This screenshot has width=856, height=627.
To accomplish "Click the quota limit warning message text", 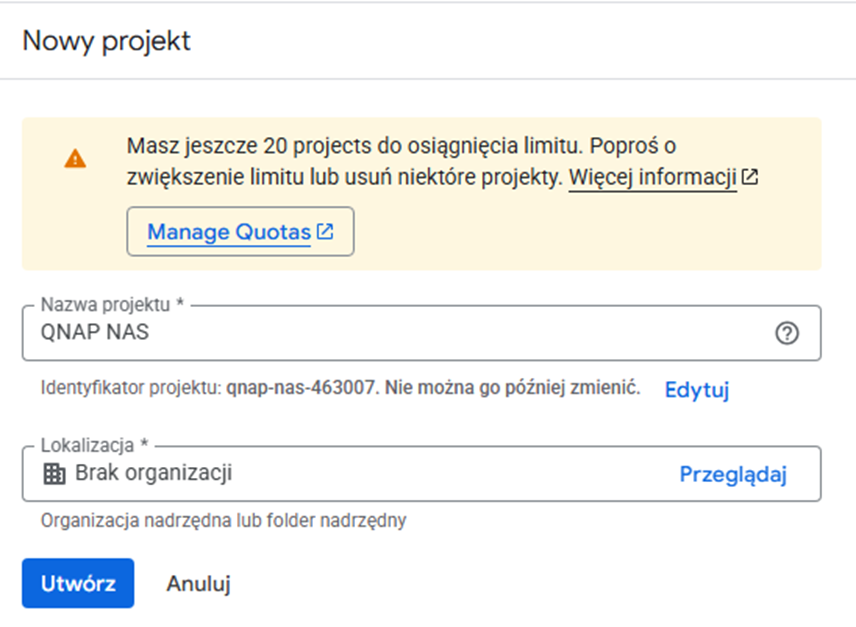I will 401,161.
